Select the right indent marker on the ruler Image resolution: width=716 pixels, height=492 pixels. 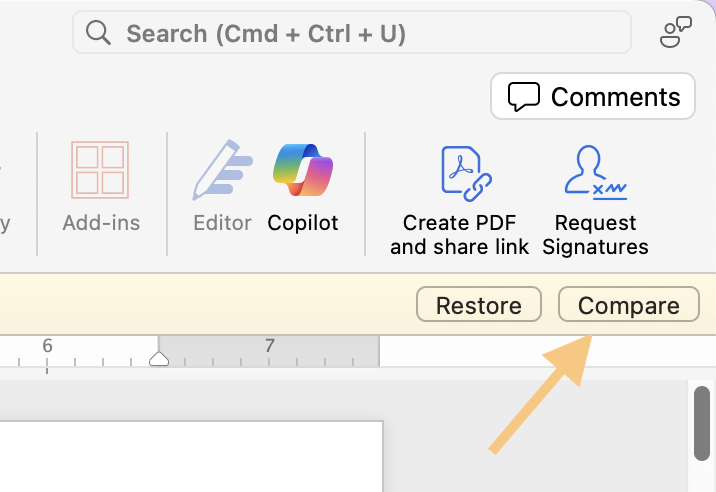[x=159, y=359]
